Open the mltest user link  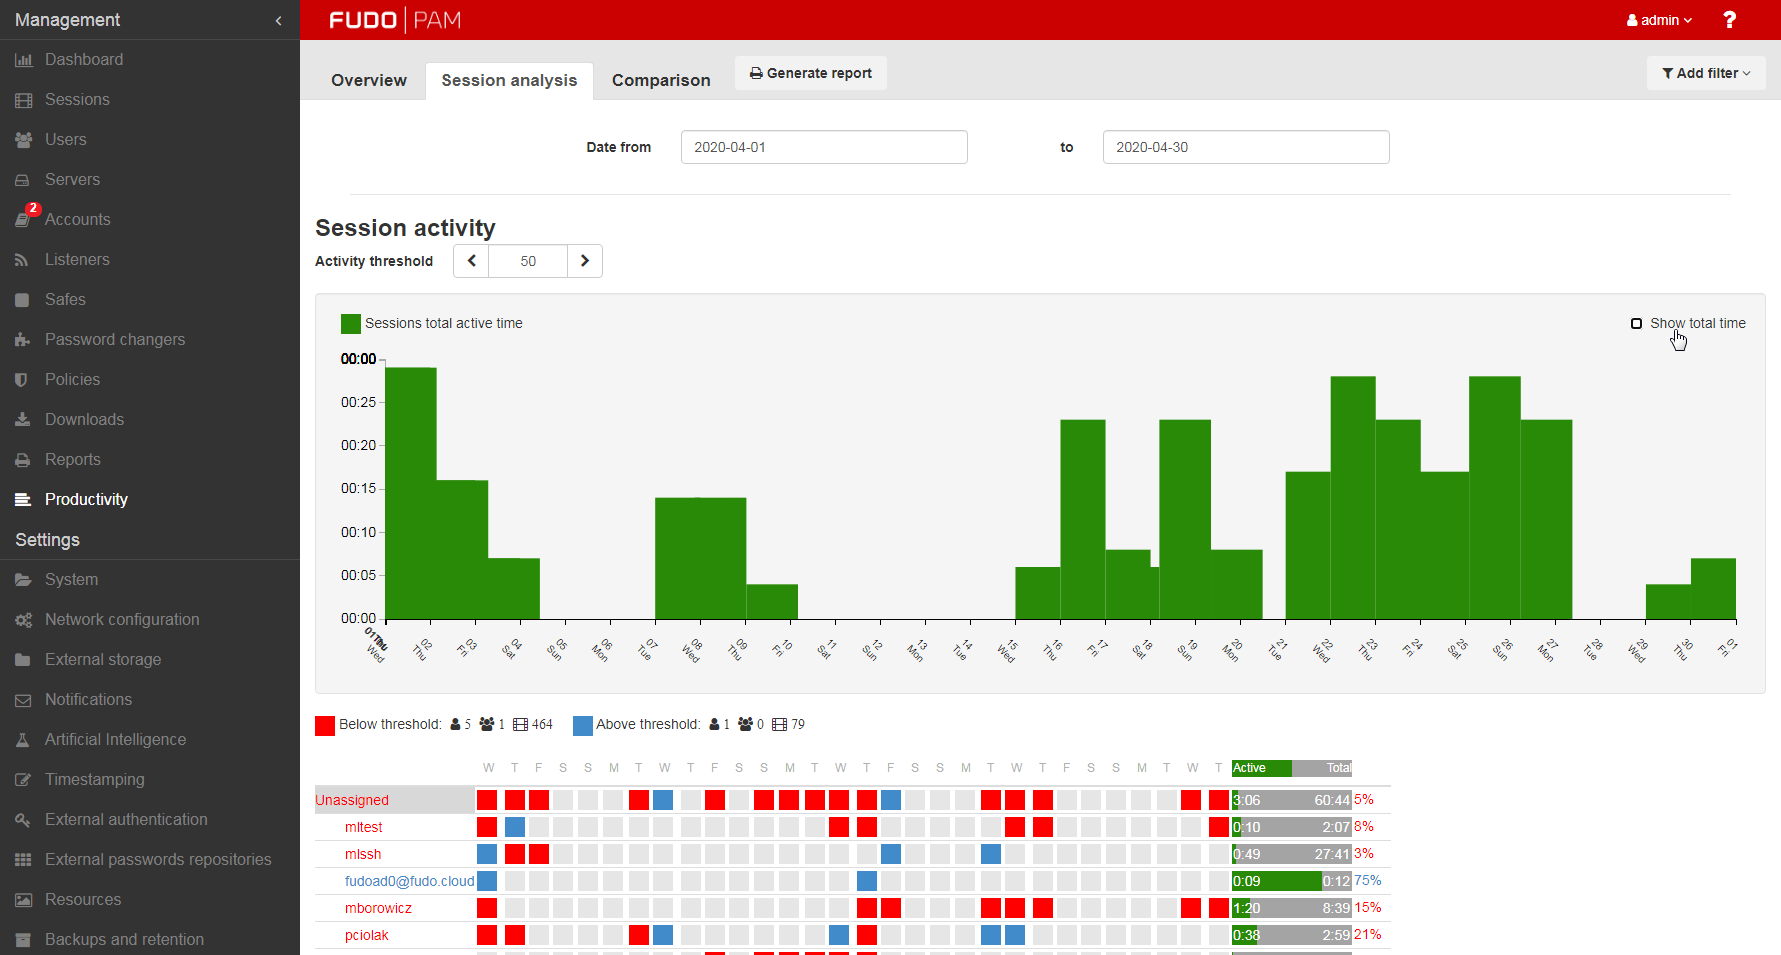click(x=364, y=827)
